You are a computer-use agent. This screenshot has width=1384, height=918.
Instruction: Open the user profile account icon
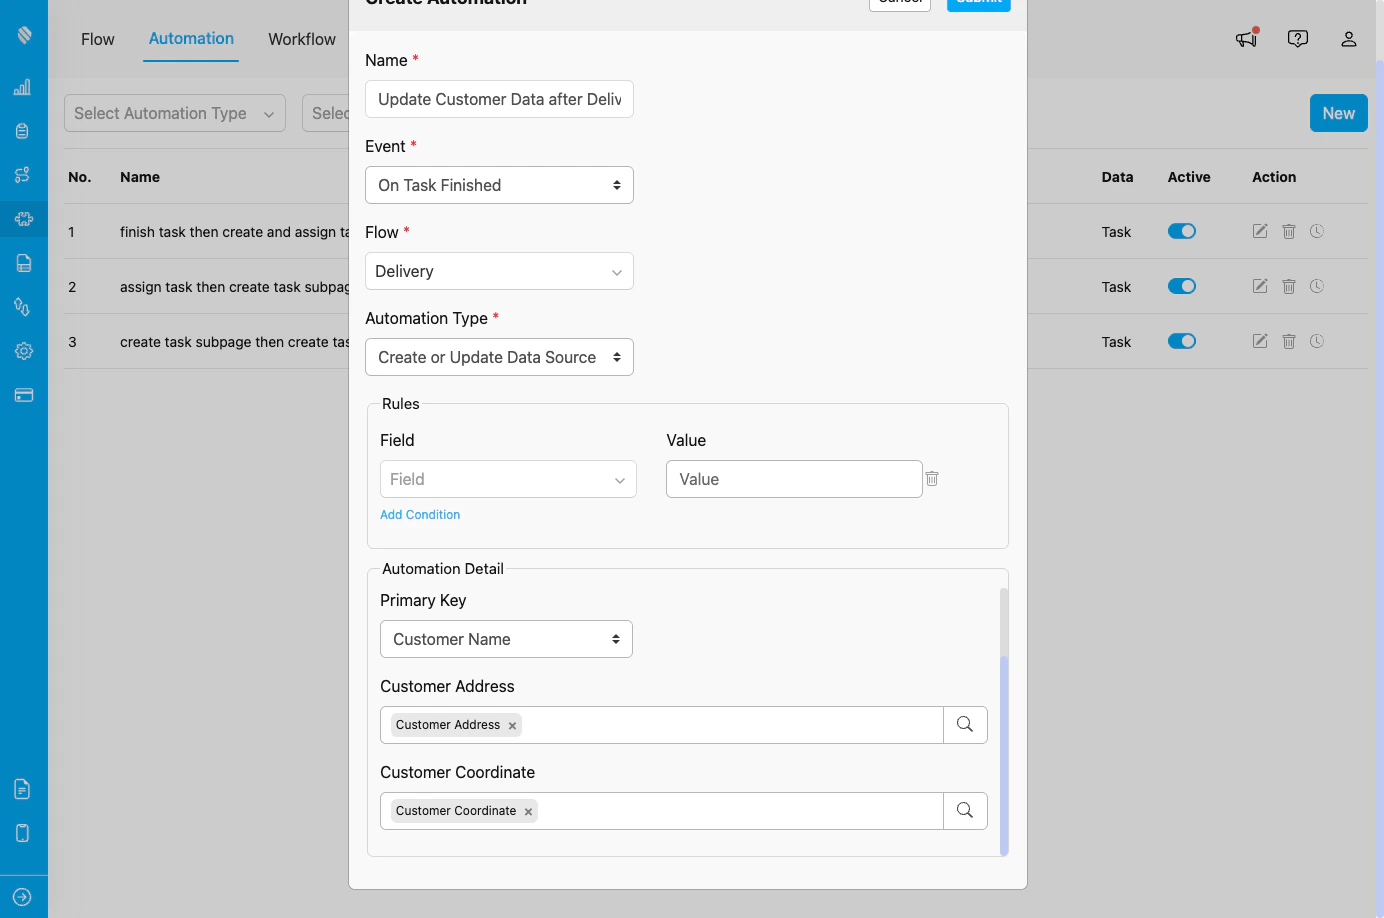tap(1349, 39)
